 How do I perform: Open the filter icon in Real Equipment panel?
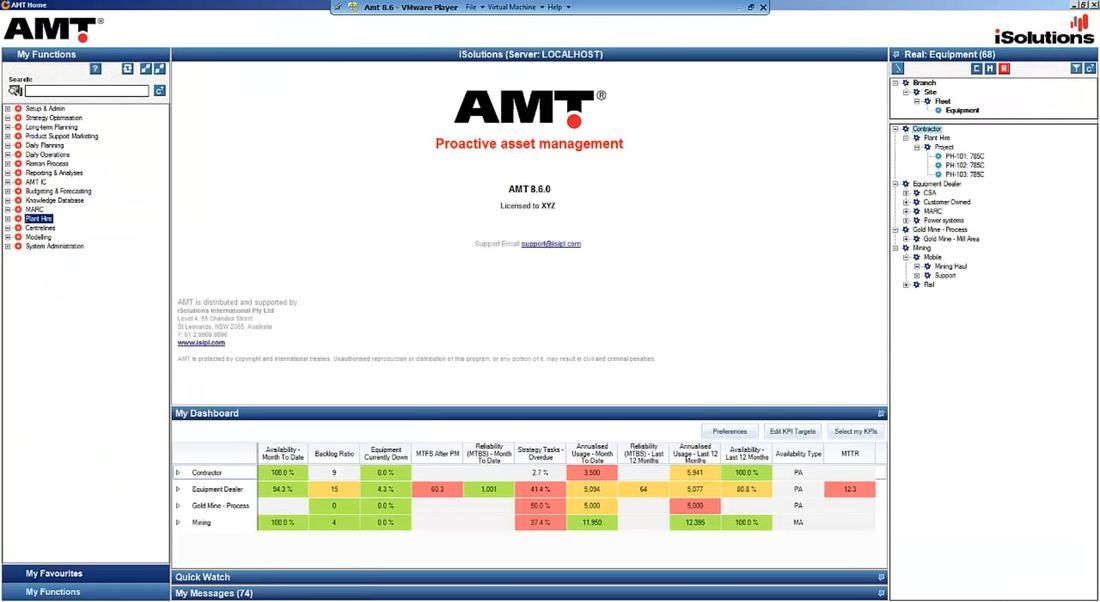pyautogui.click(x=1077, y=67)
